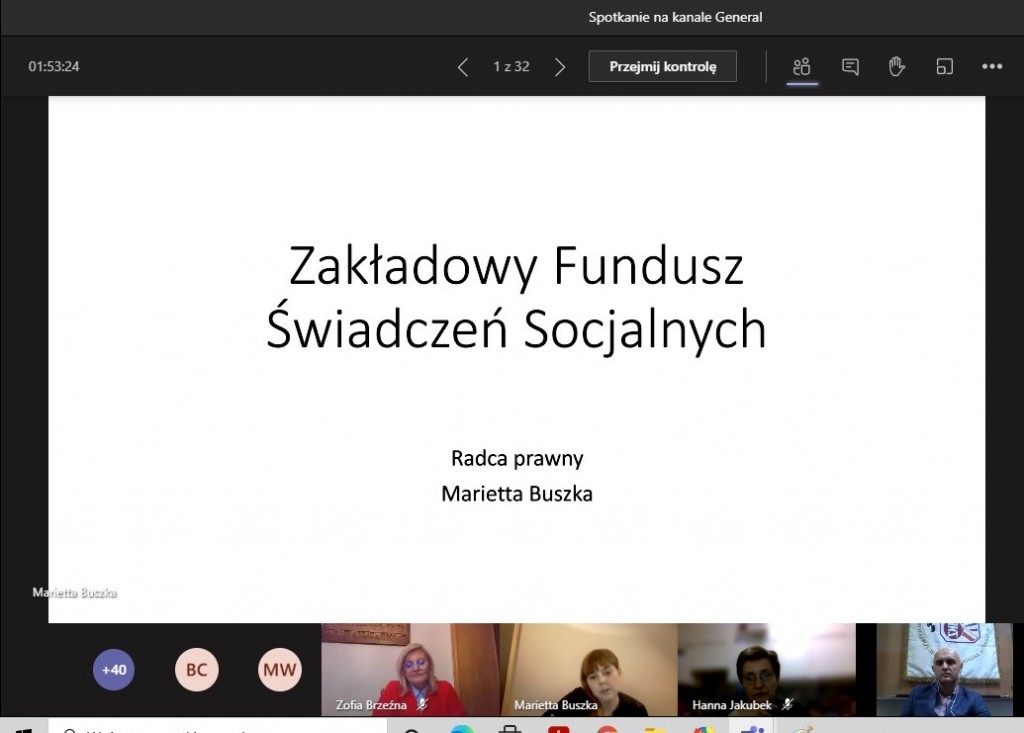Open the More actions ellipsis menu
The height and width of the screenshot is (733, 1024).
coord(991,66)
